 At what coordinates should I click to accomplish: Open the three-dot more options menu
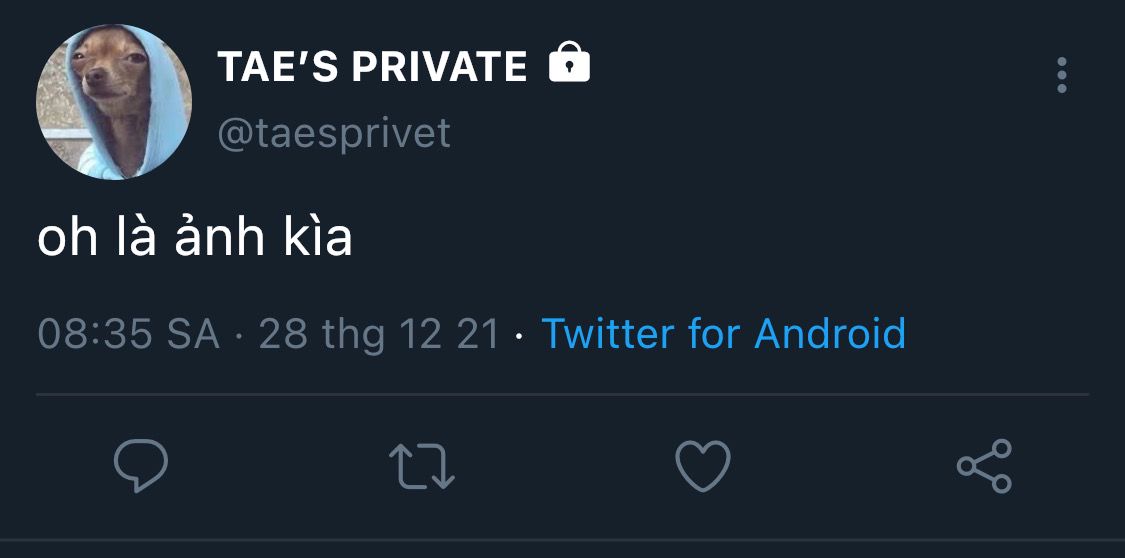click(x=1061, y=75)
